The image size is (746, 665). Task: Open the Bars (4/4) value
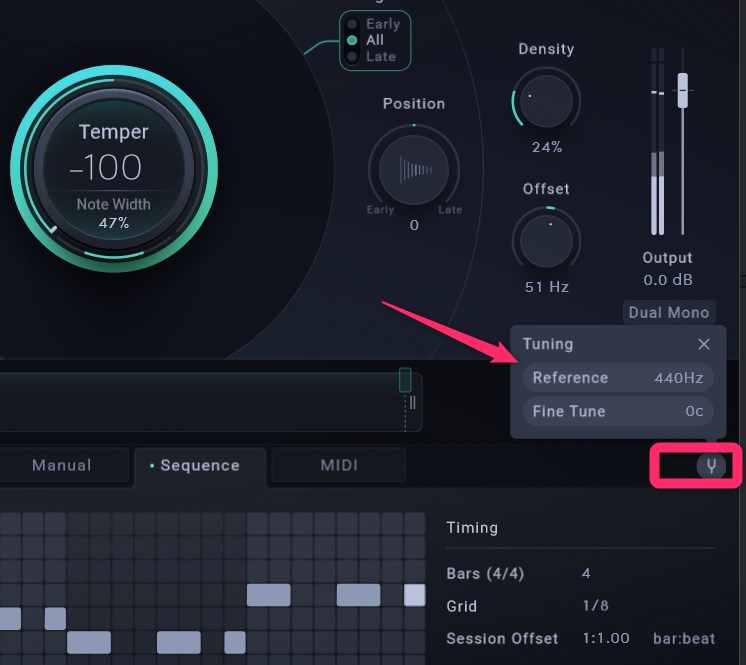[586, 574]
